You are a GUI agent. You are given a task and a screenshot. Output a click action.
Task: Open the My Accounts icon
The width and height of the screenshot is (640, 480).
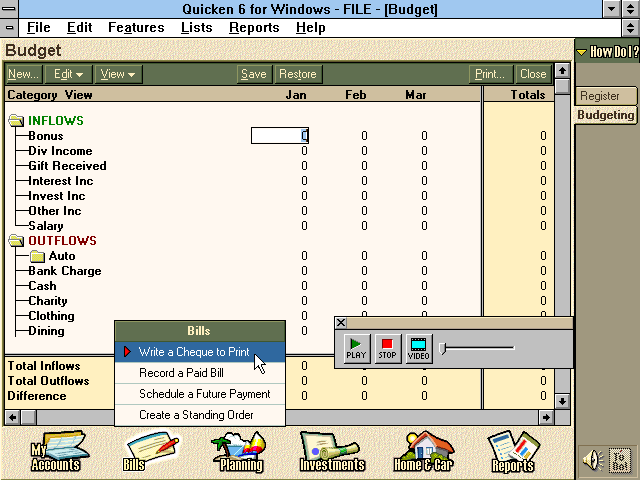pyautogui.click(x=58, y=452)
